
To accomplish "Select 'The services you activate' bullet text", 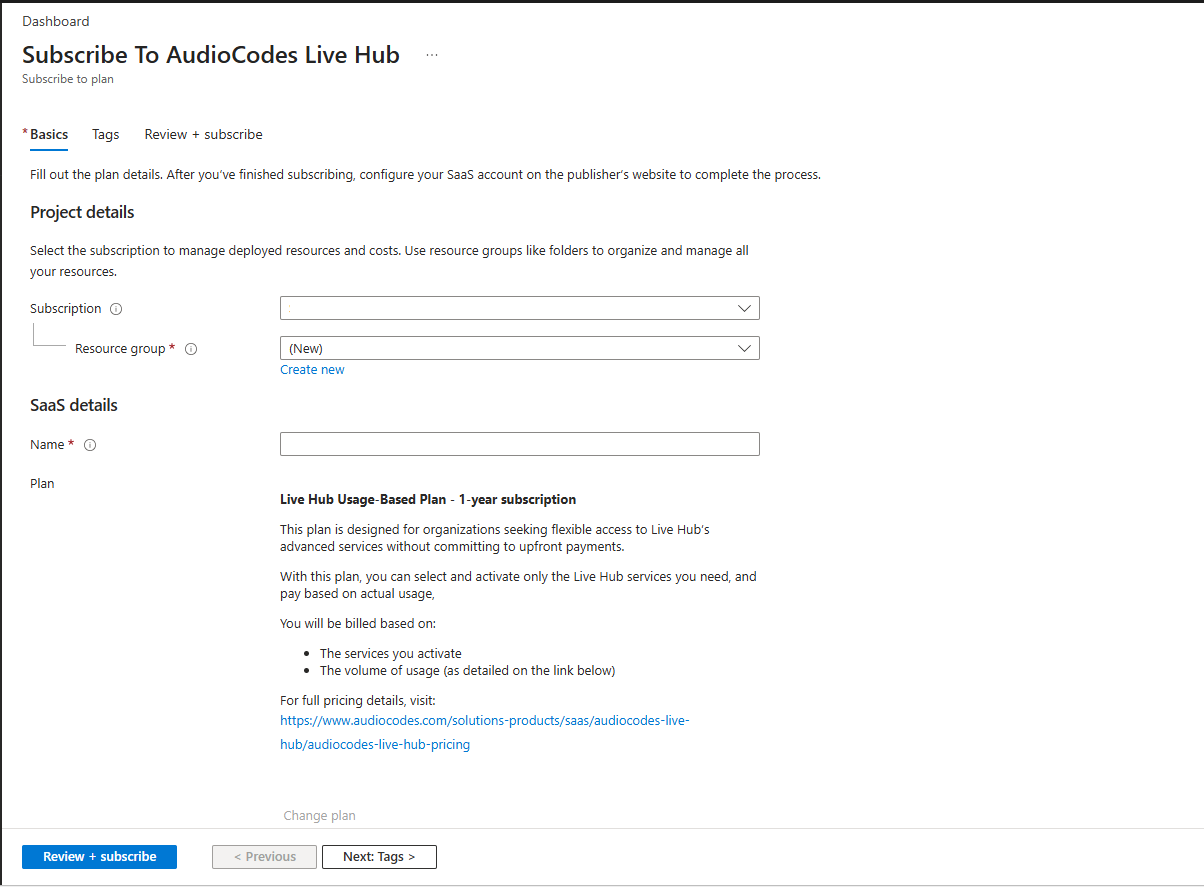I will pyautogui.click(x=391, y=653).
